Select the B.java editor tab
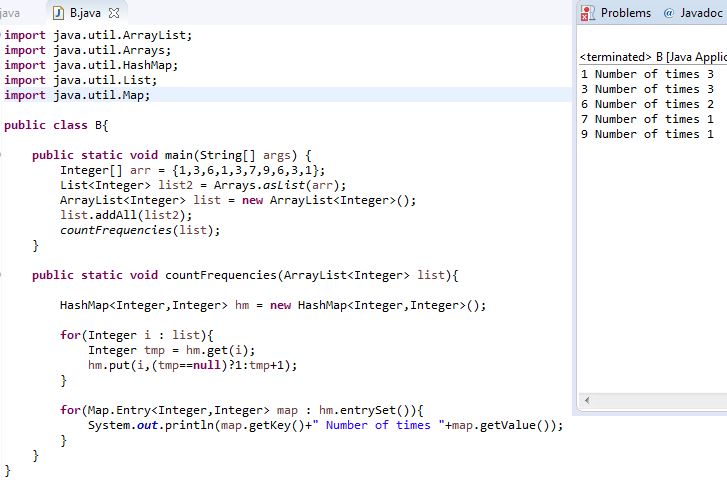The image size is (727, 480). coord(86,13)
